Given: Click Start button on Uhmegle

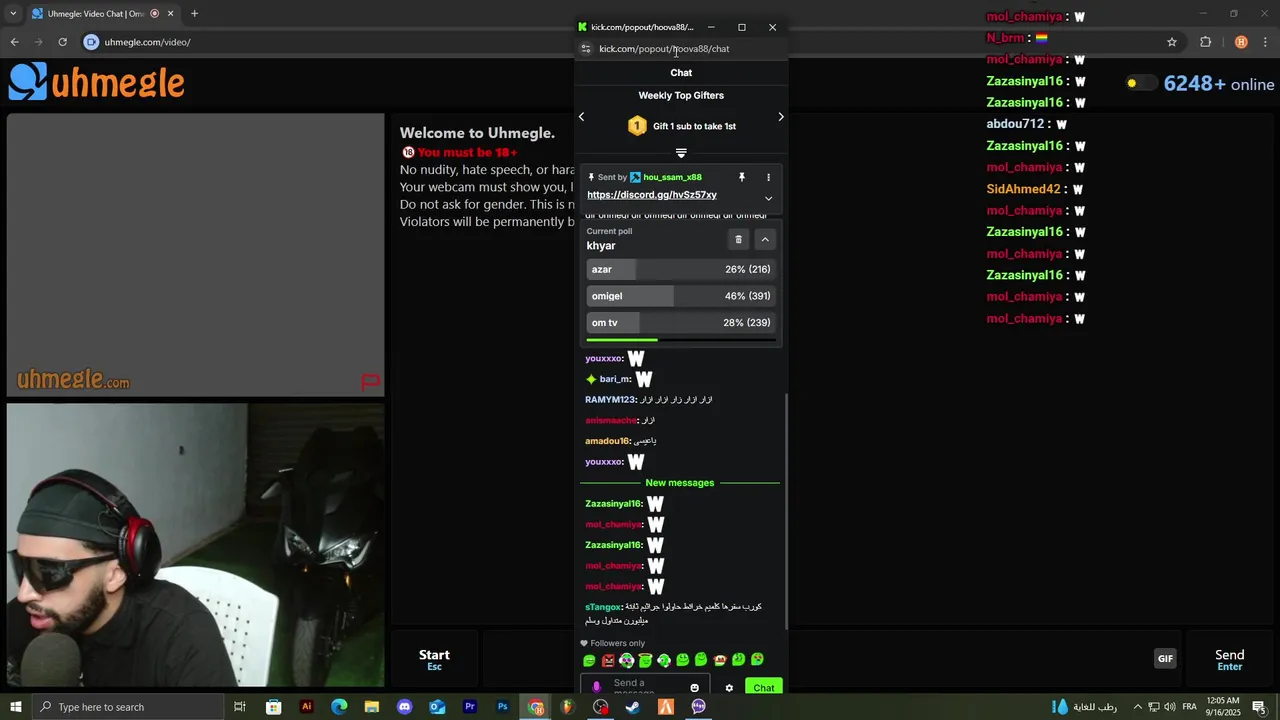Looking at the screenshot, I should click(x=434, y=659).
